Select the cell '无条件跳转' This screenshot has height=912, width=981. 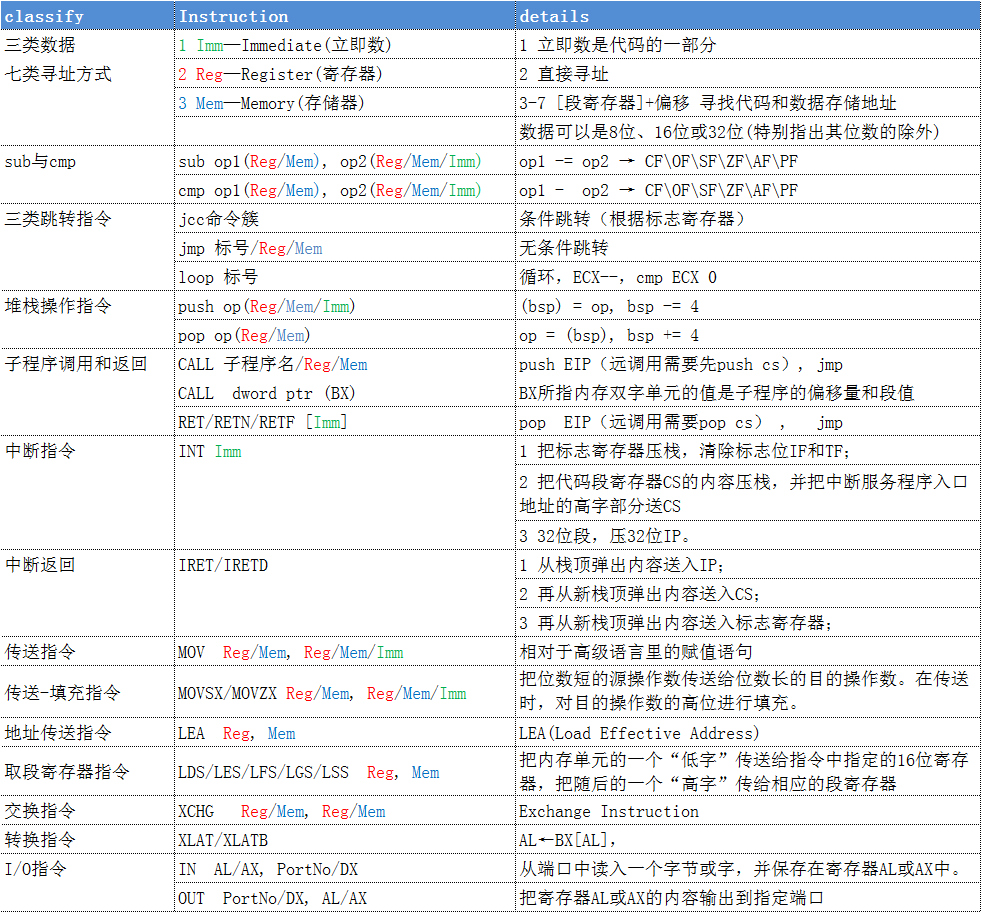[x=748, y=248]
